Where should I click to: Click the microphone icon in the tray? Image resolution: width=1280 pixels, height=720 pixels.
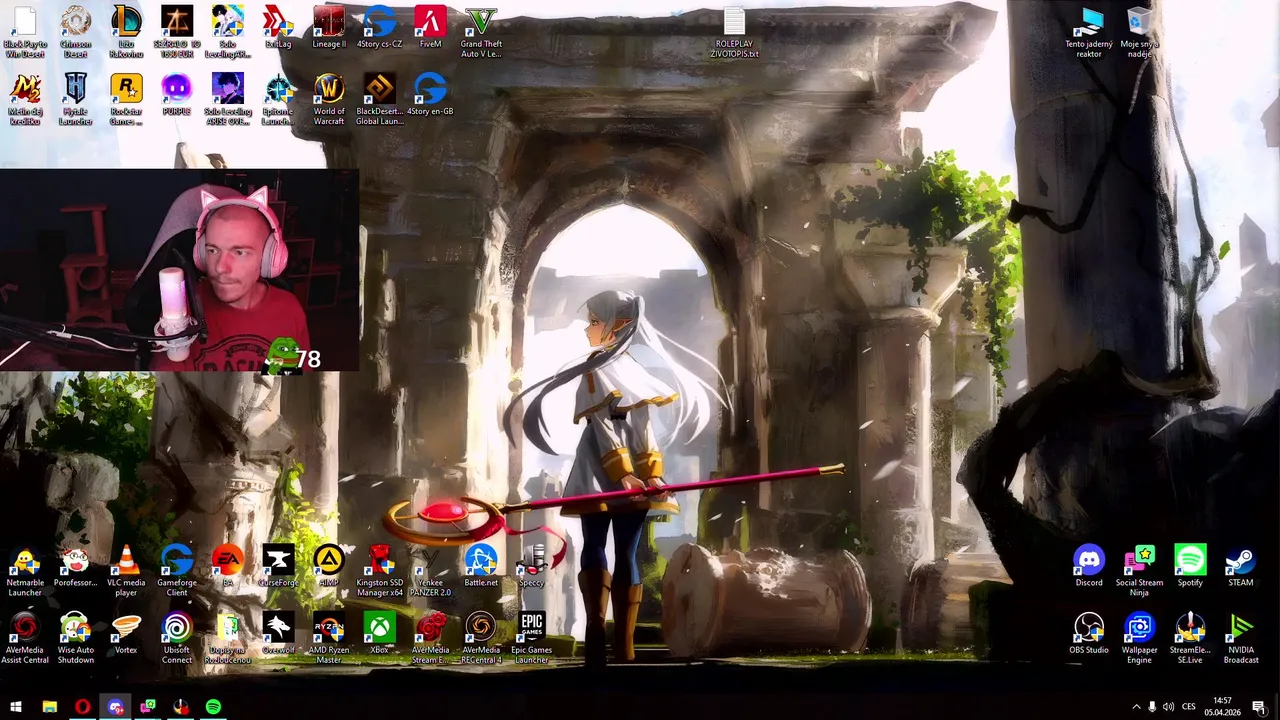pos(1152,707)
